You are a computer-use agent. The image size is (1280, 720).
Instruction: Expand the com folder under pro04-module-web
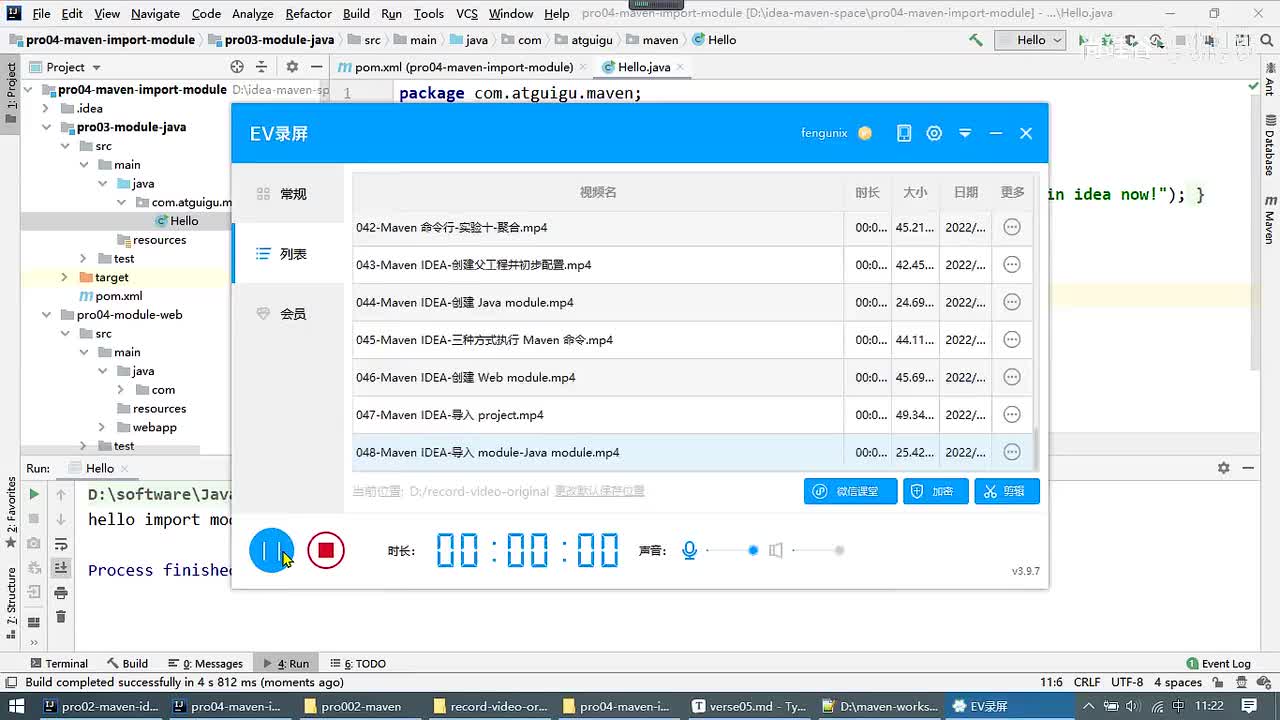pyautogui.click(x=121, y=390)
